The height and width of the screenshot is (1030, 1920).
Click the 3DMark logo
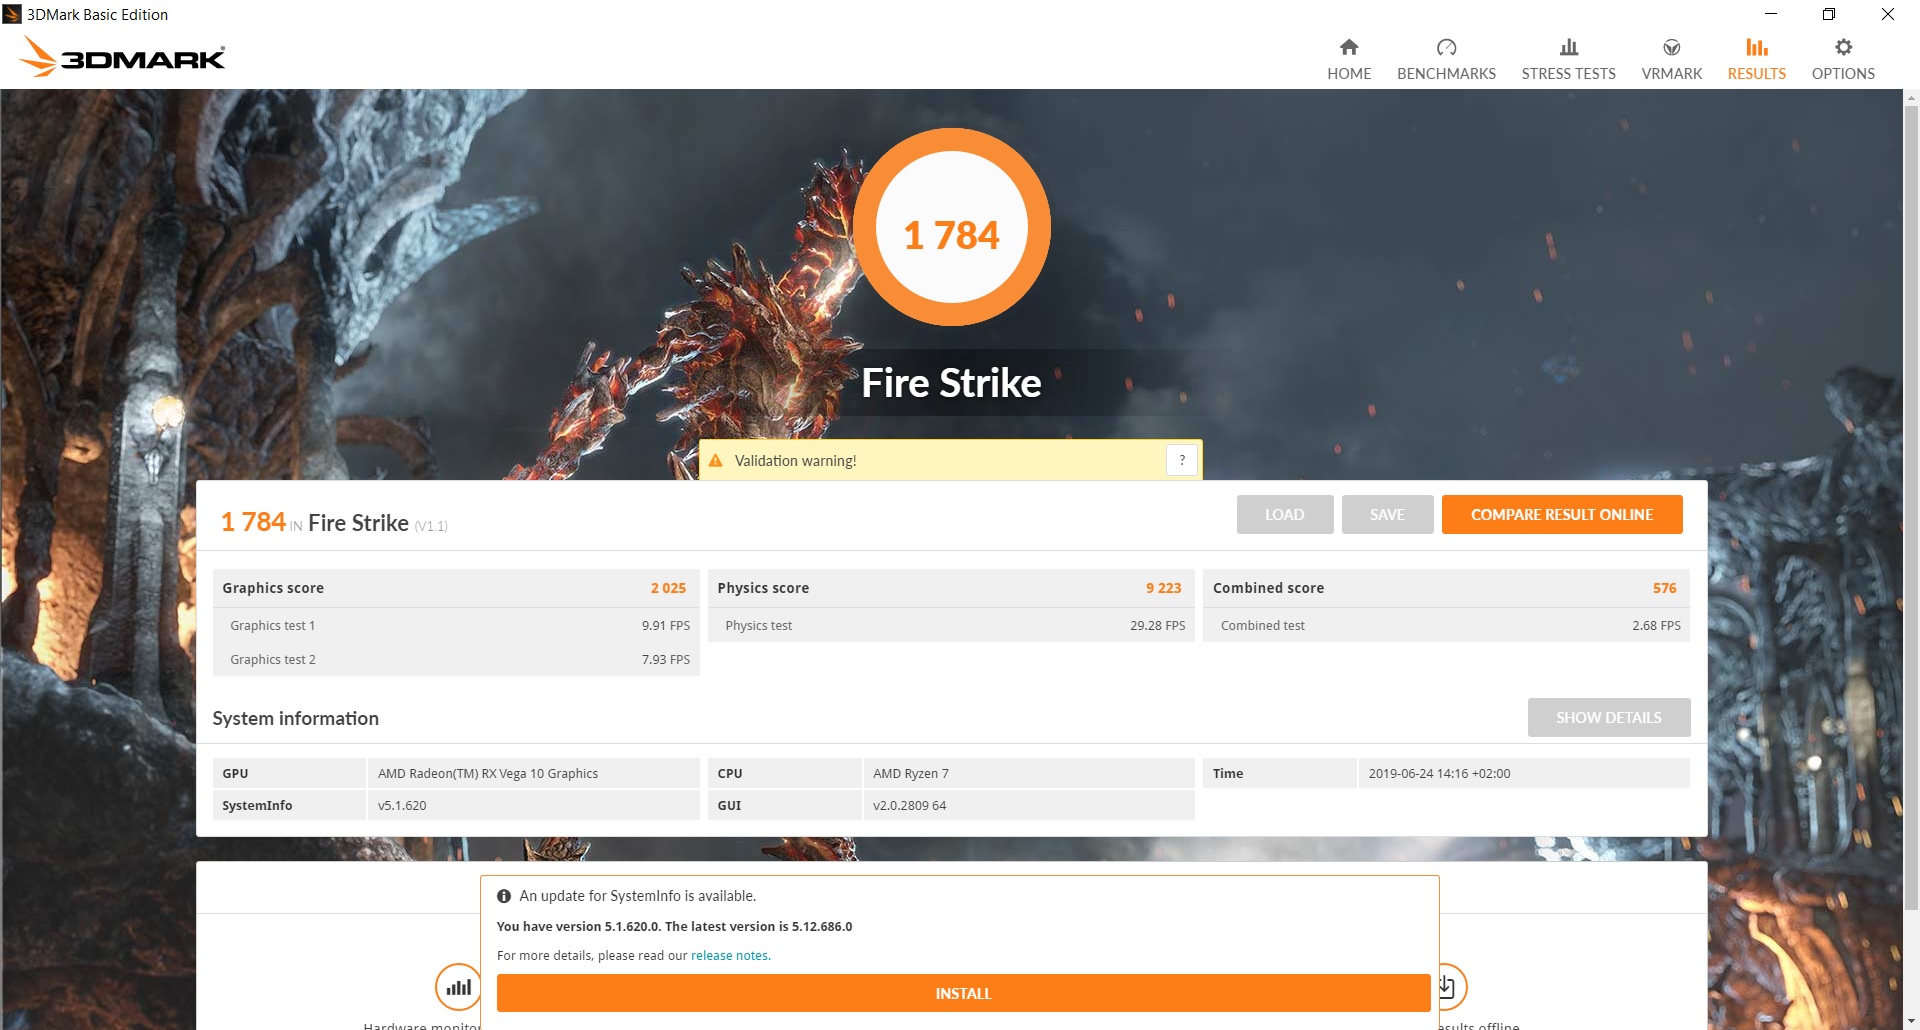pos(122,57)
